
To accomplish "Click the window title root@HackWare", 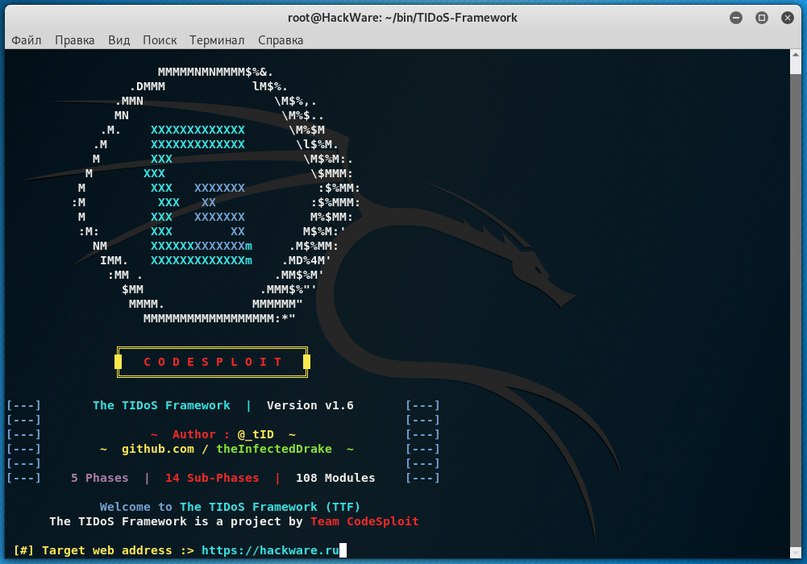I will coord(402,18).
